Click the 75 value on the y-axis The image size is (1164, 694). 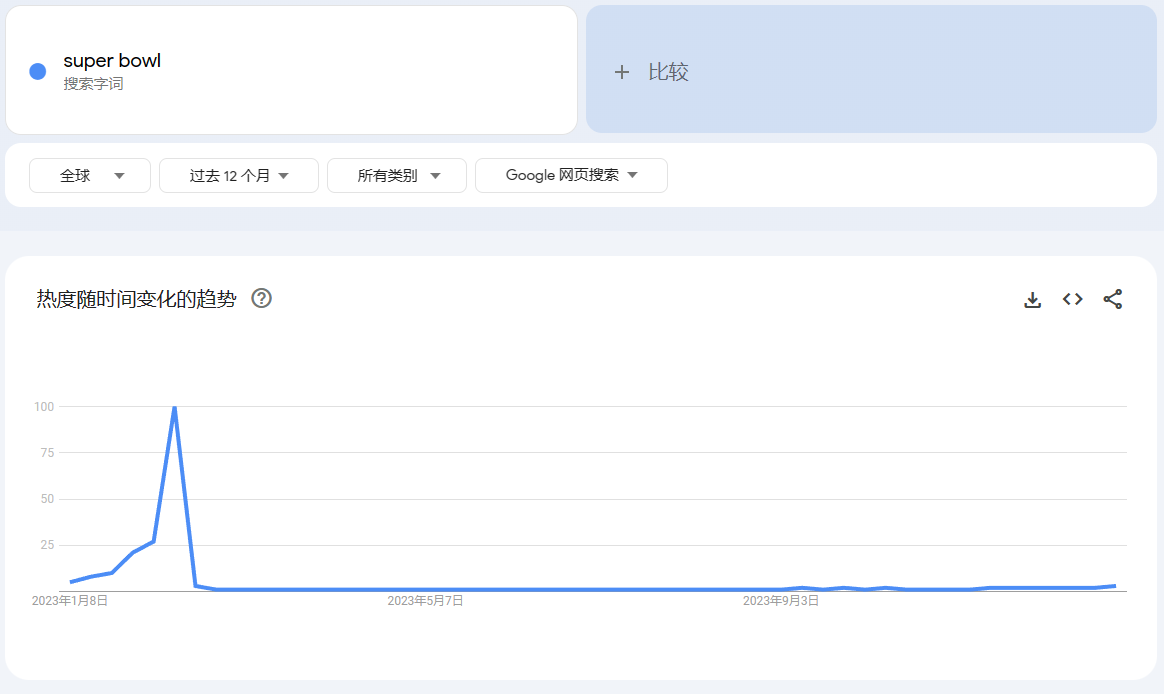(x=48, y=453)
